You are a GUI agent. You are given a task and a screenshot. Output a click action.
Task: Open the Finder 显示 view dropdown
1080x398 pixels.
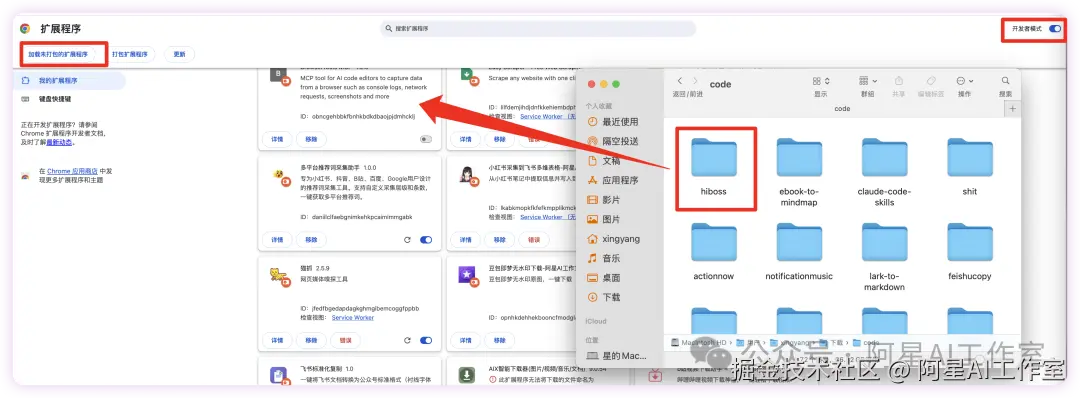[x=821, y=81]
